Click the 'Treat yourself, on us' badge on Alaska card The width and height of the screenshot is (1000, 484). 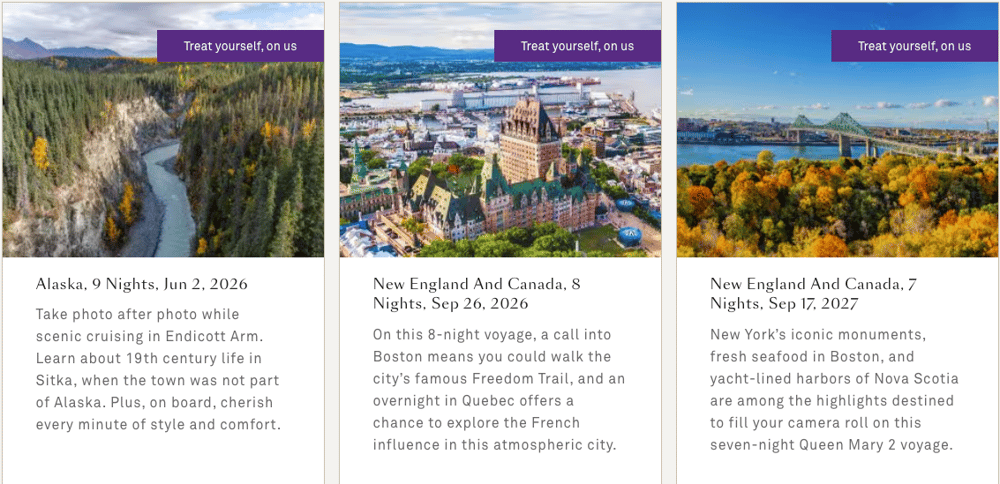tap(240, 46)
